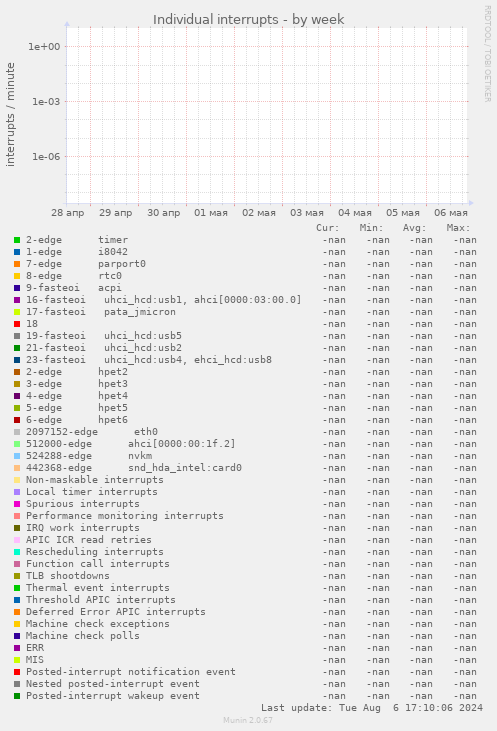Select the legend entry 17-fasteoi pata_jmicron

(x=101, y=312)
